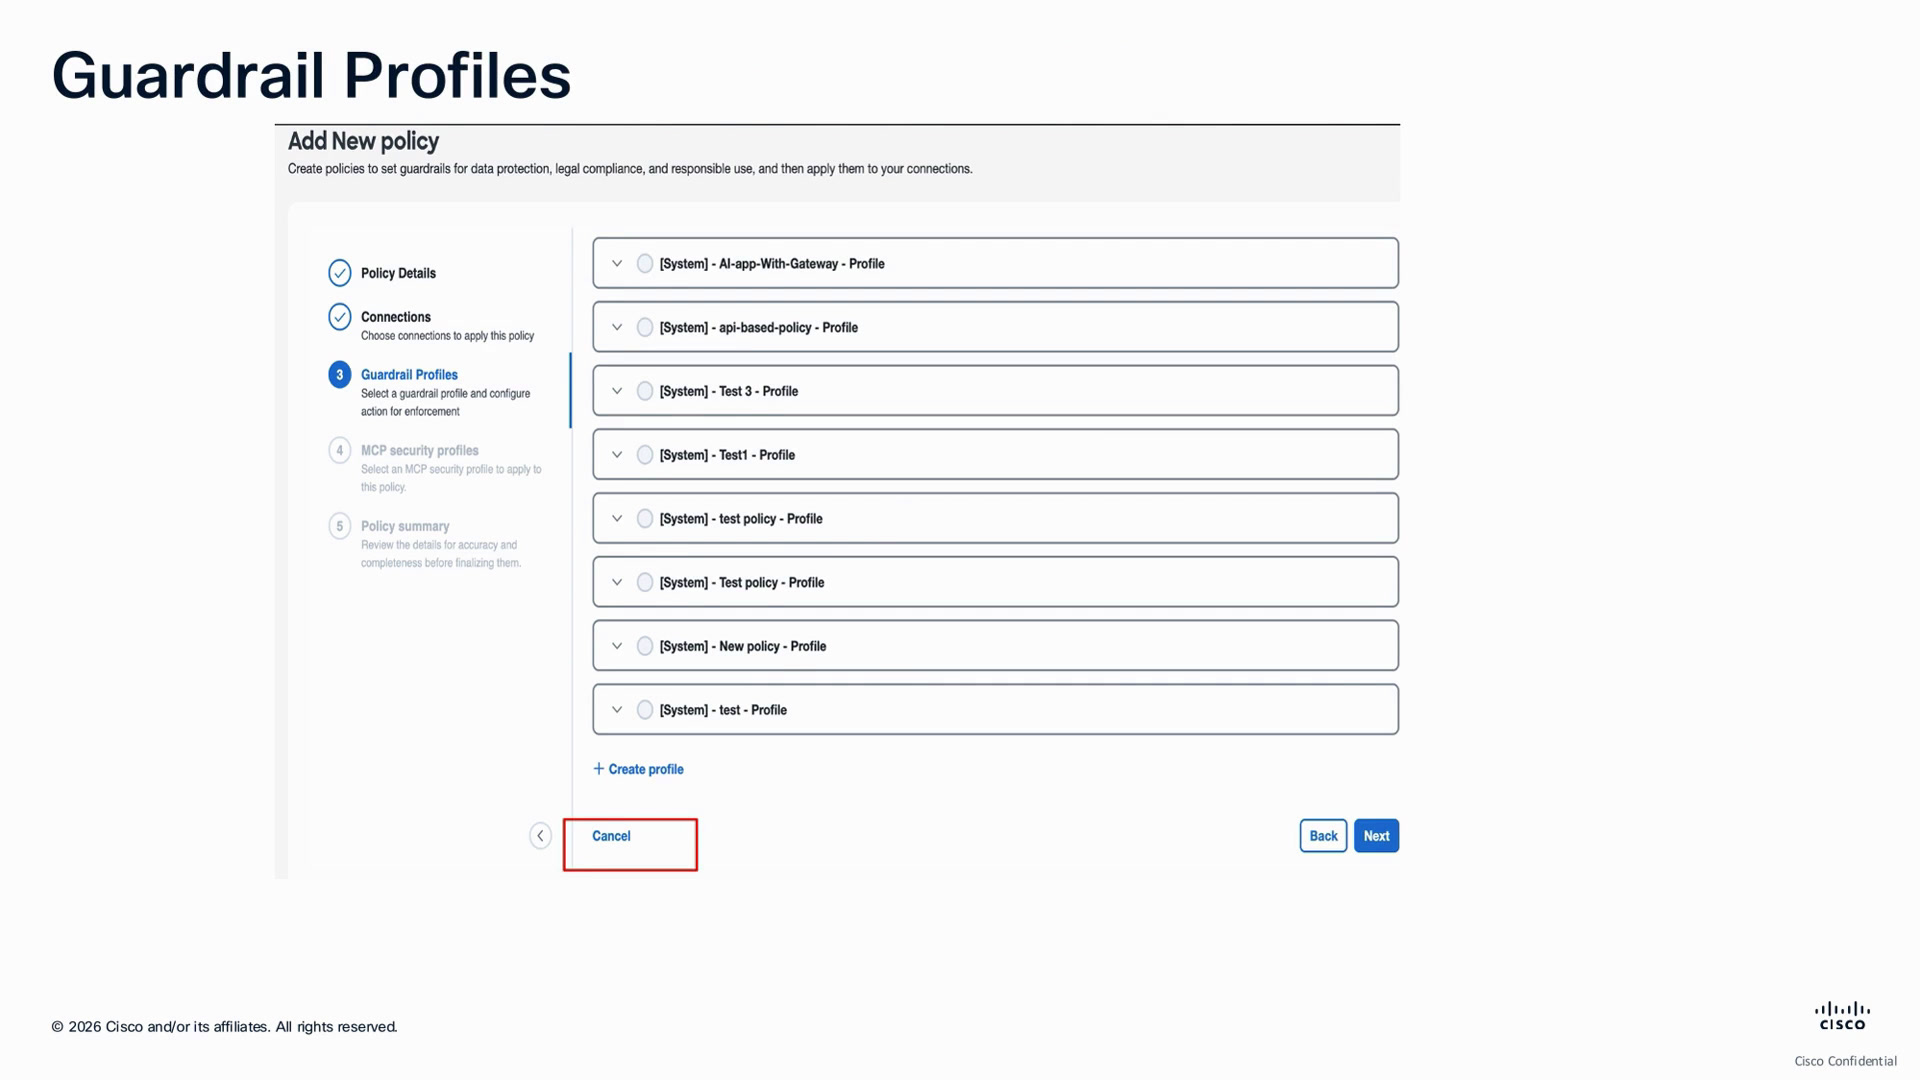This screenshot has height=1080, width=1920.
Task: Select the api-based-policy profile radio button
Action: pyautogui.click(x=645, y=328)
